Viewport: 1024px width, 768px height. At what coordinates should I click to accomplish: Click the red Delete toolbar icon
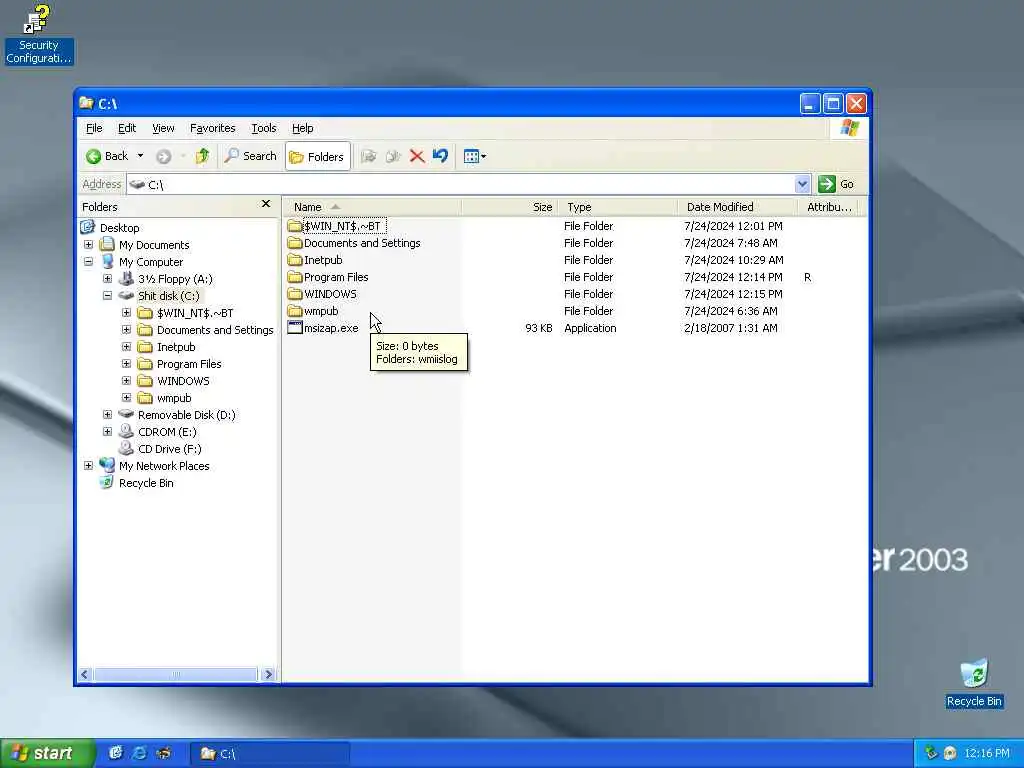tap(417, 156)
